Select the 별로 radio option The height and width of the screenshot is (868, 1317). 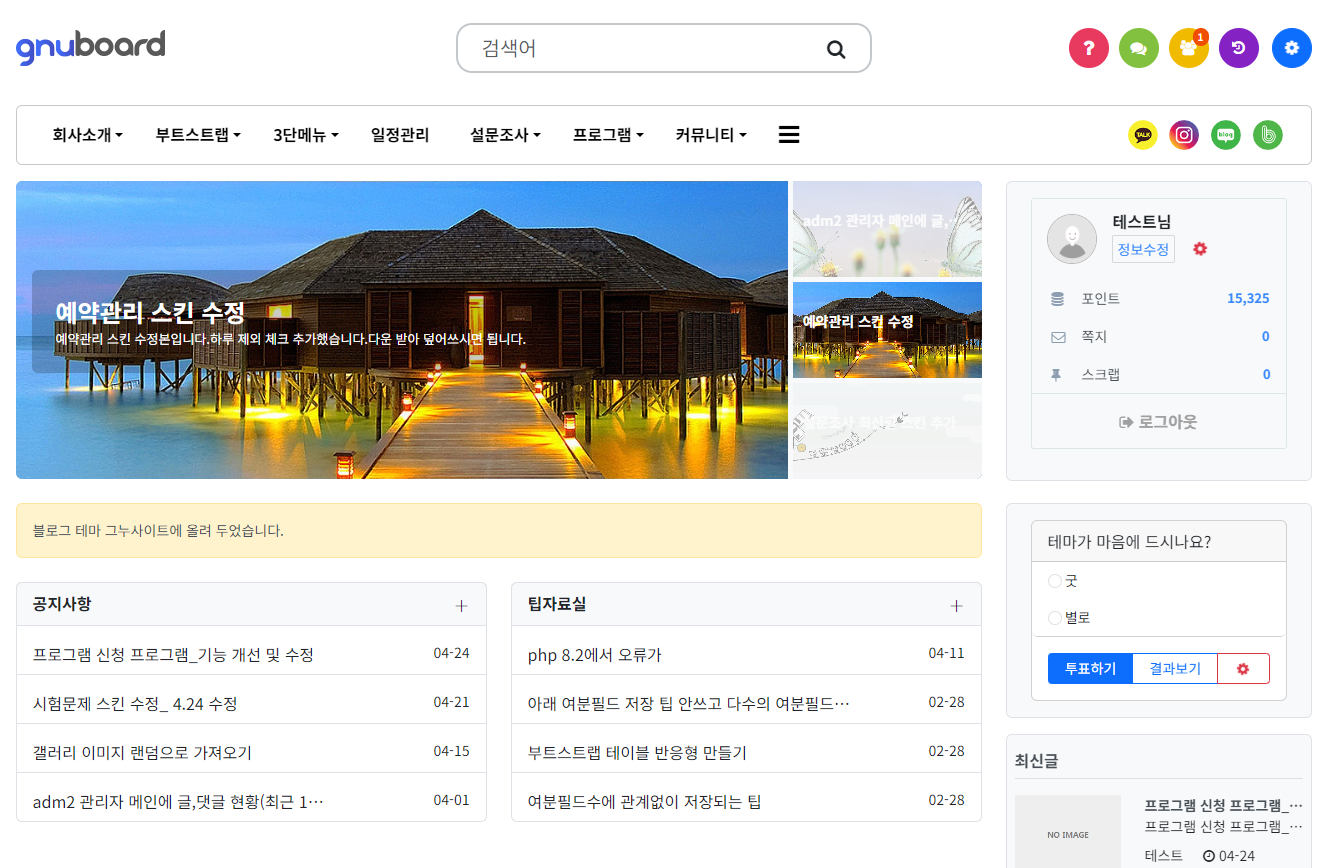[x=1055, y=618]
